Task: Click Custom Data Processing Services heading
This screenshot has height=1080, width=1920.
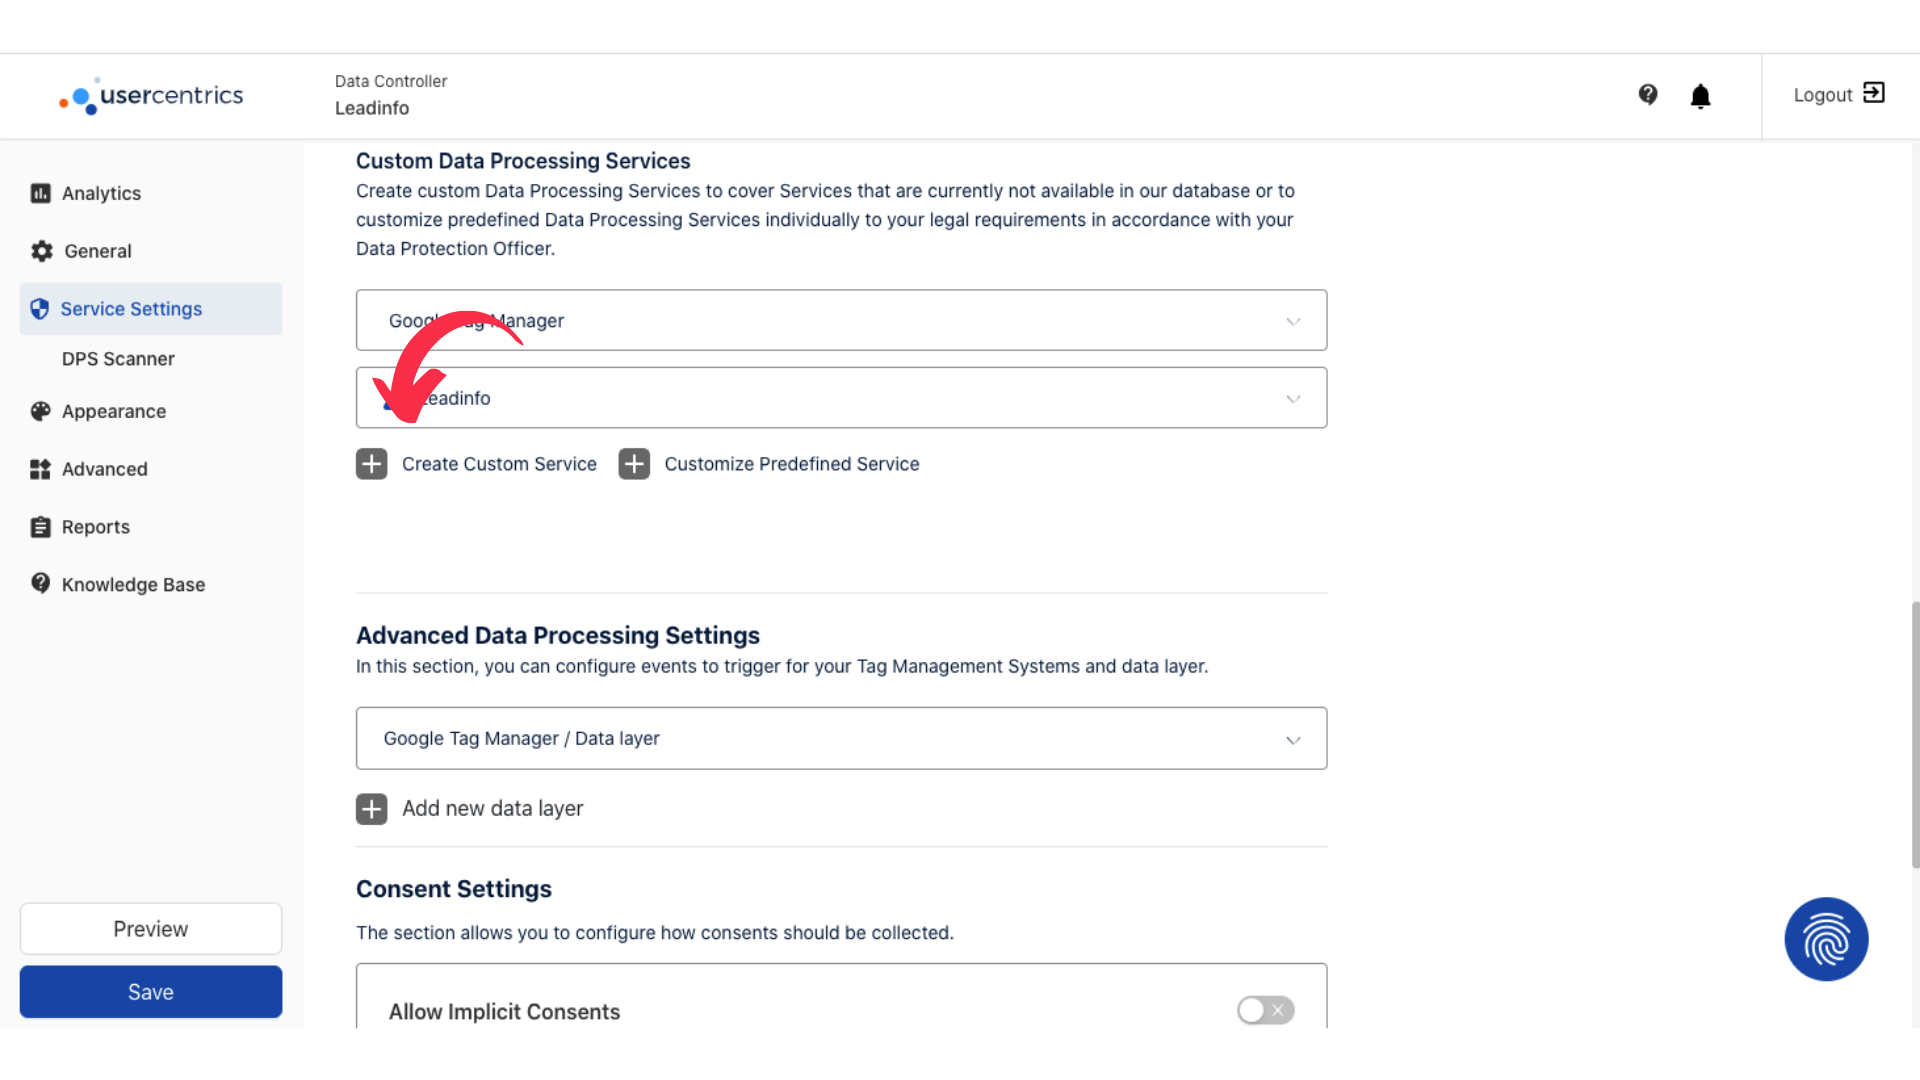Action: pyautogui.click(x=523, y=161)
